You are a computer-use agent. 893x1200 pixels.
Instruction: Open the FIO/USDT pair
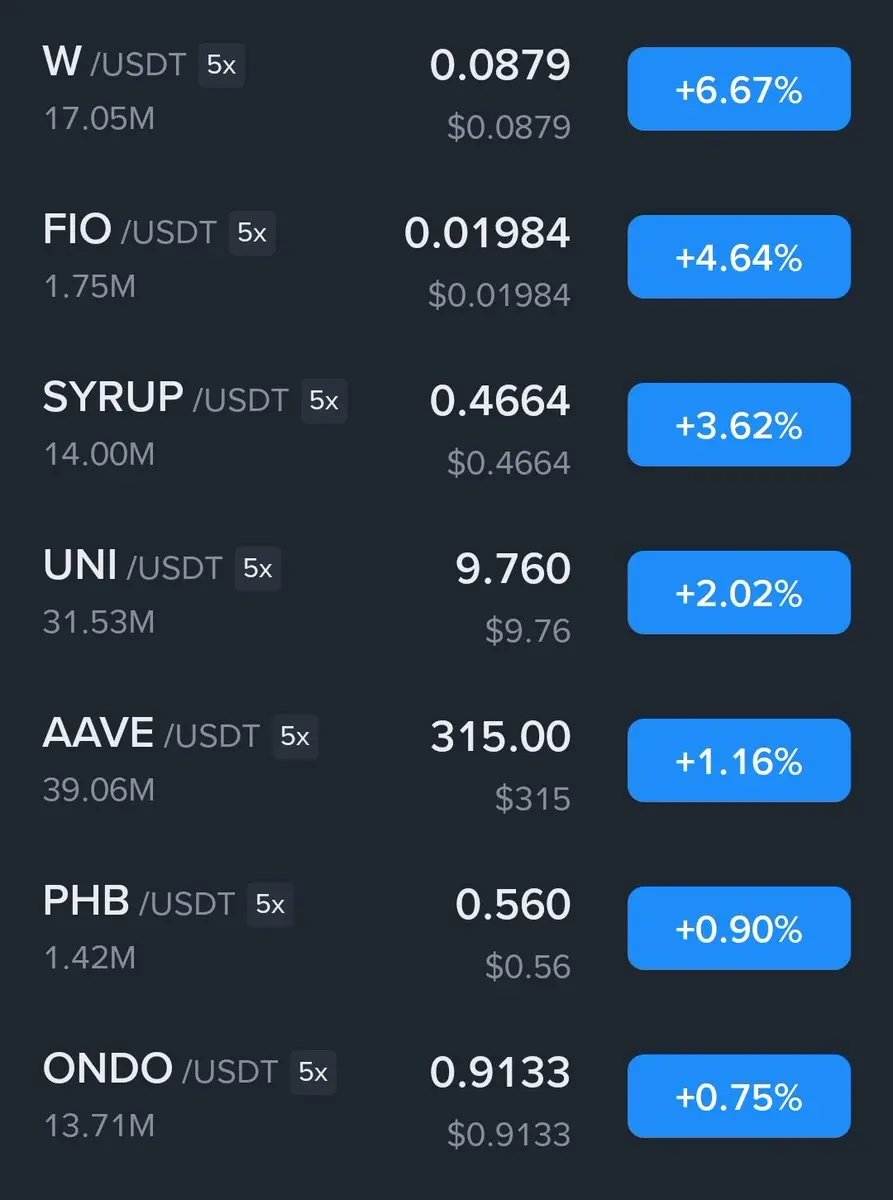(446, 258)
